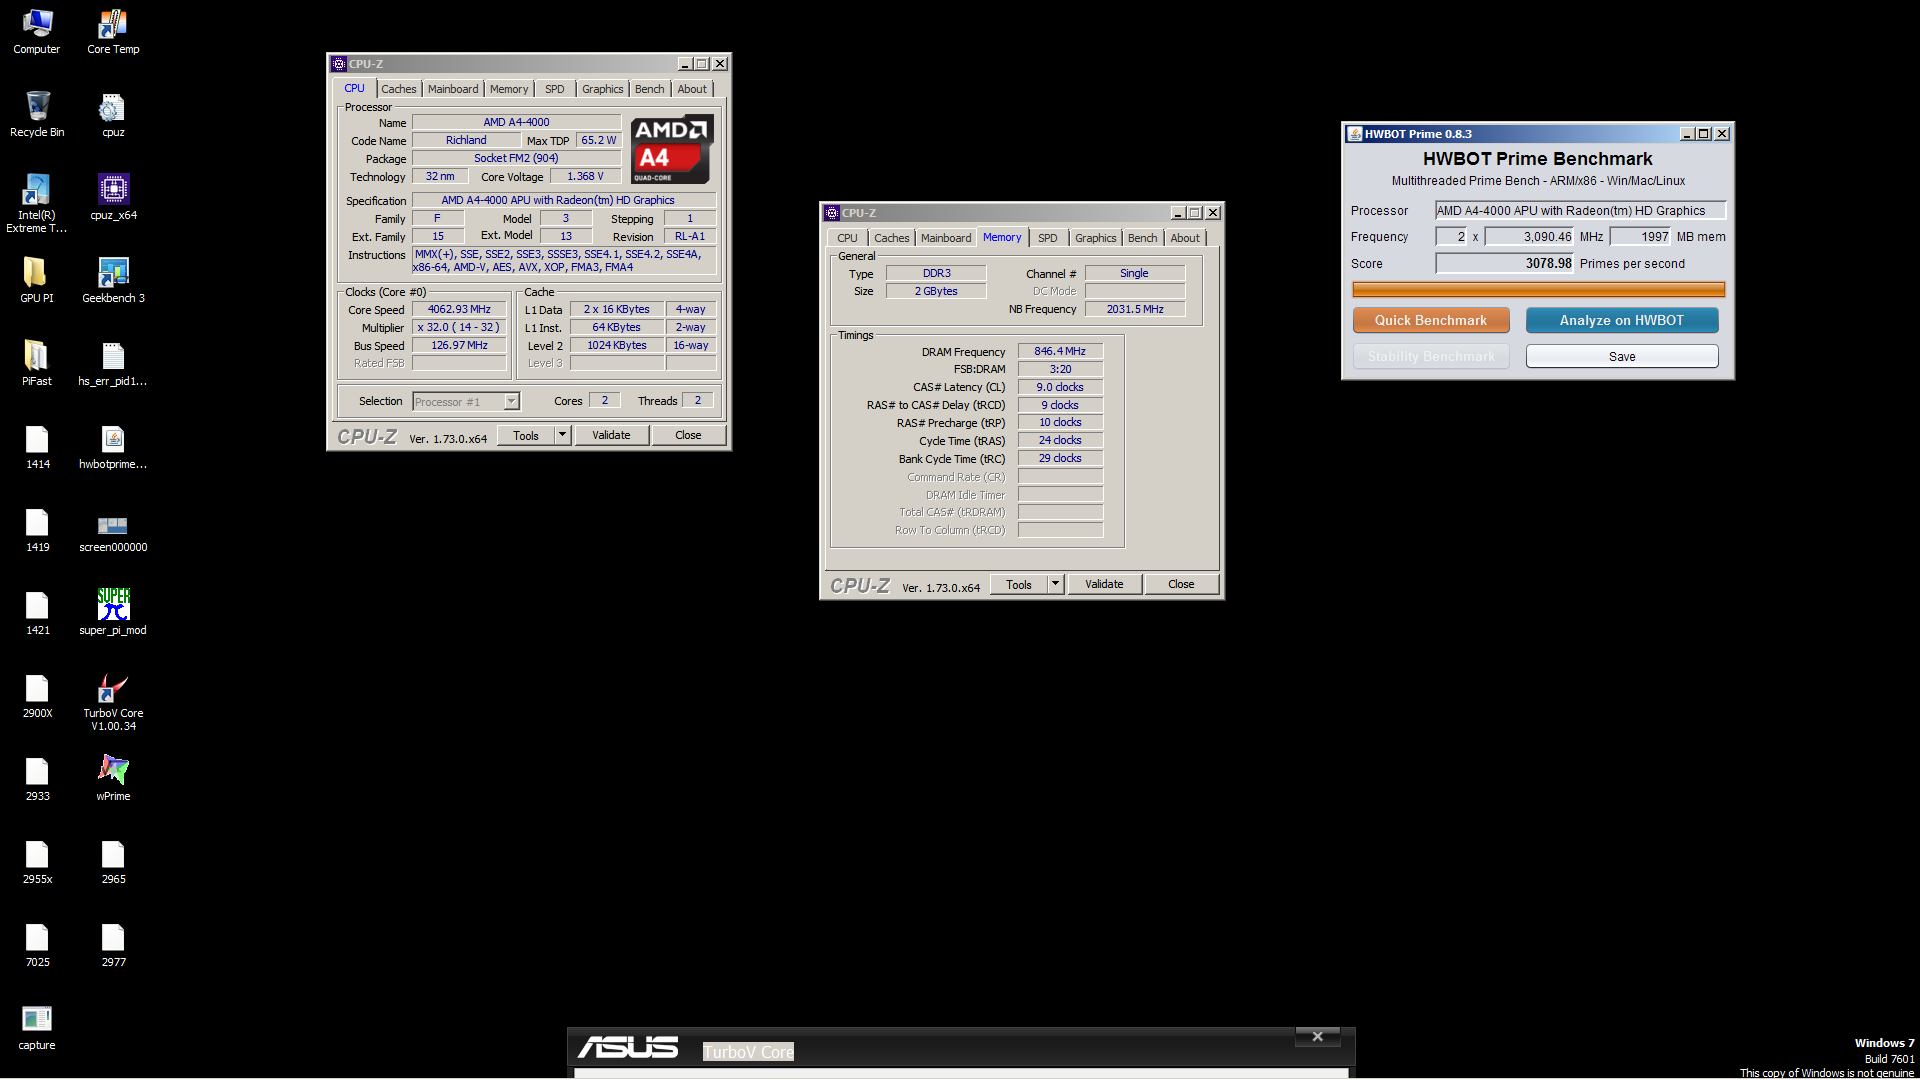This screenshot has height=1080, width=1920.
Task: Click the Core Speed value 4062.93 MHz
Action: 459,309
